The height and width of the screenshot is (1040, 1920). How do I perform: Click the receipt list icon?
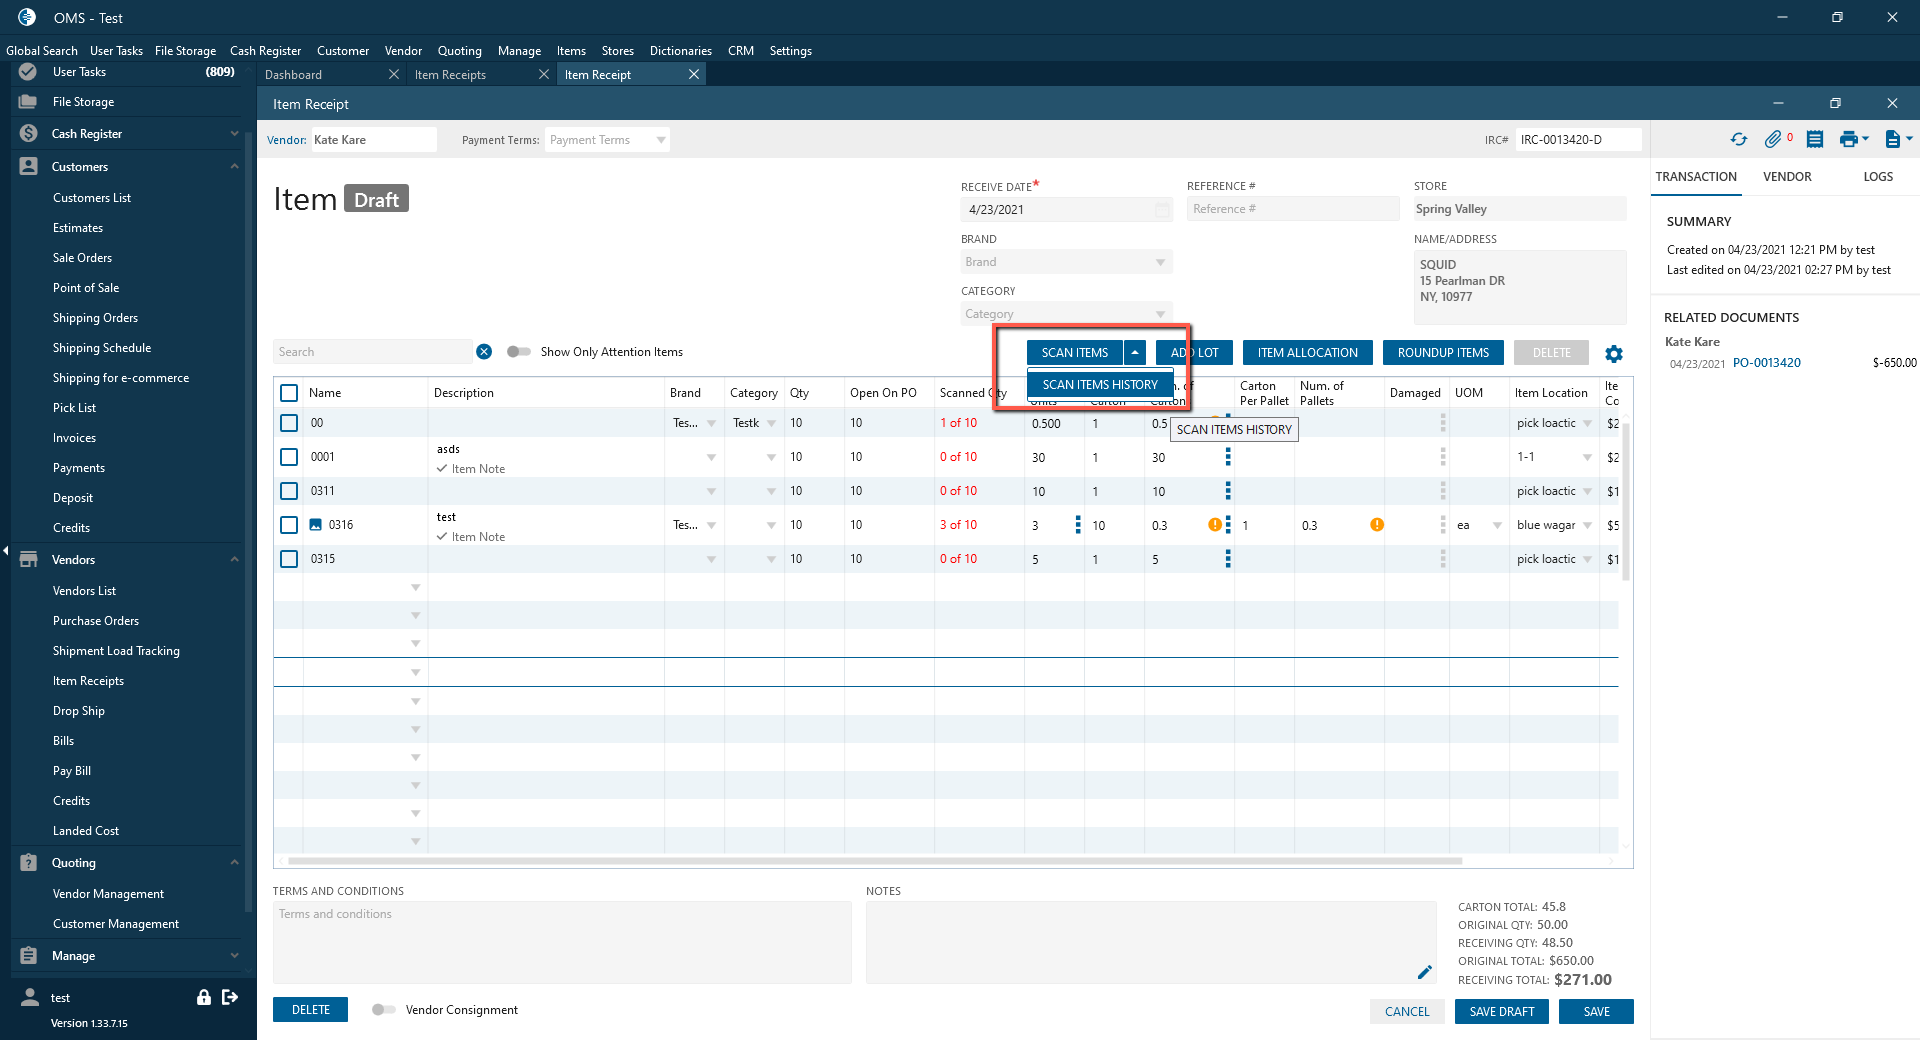[x=1815, y=140]
